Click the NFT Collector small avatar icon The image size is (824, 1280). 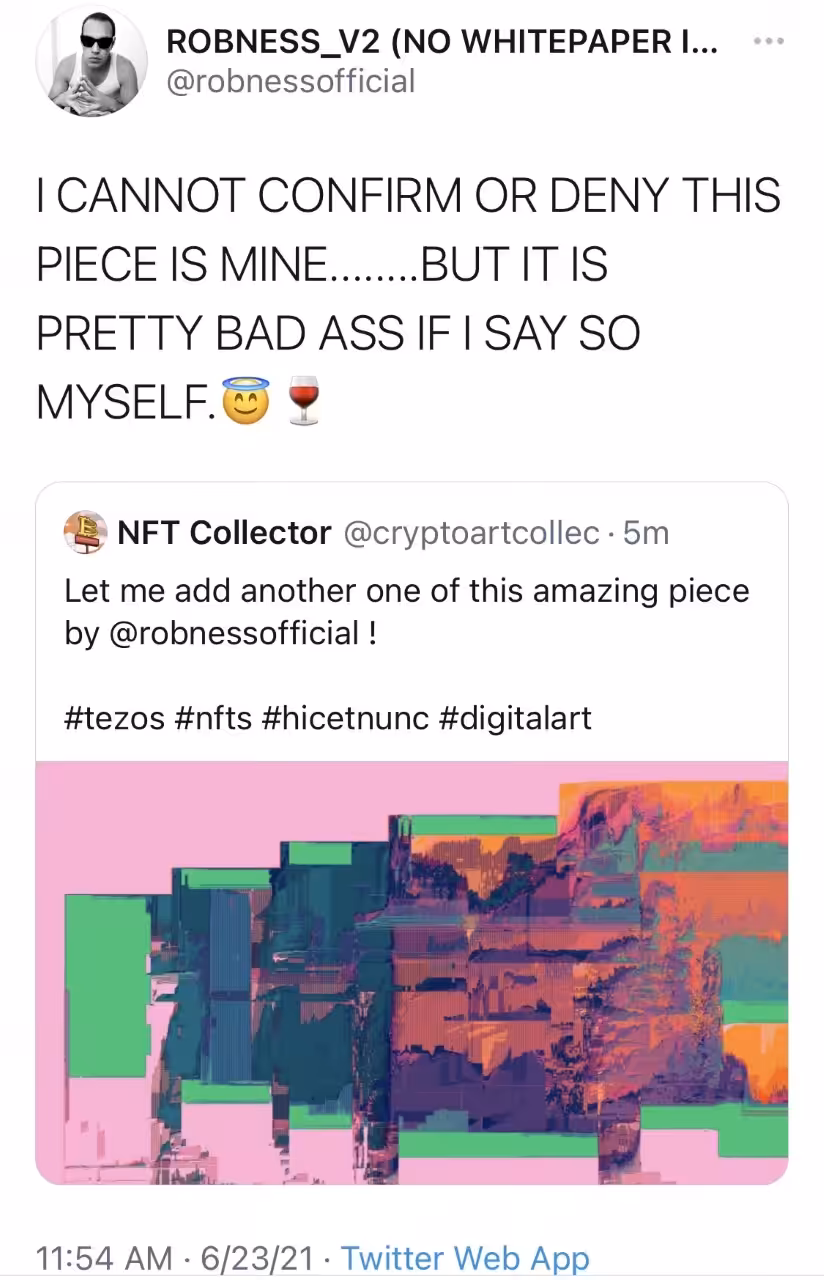[85, 532]
